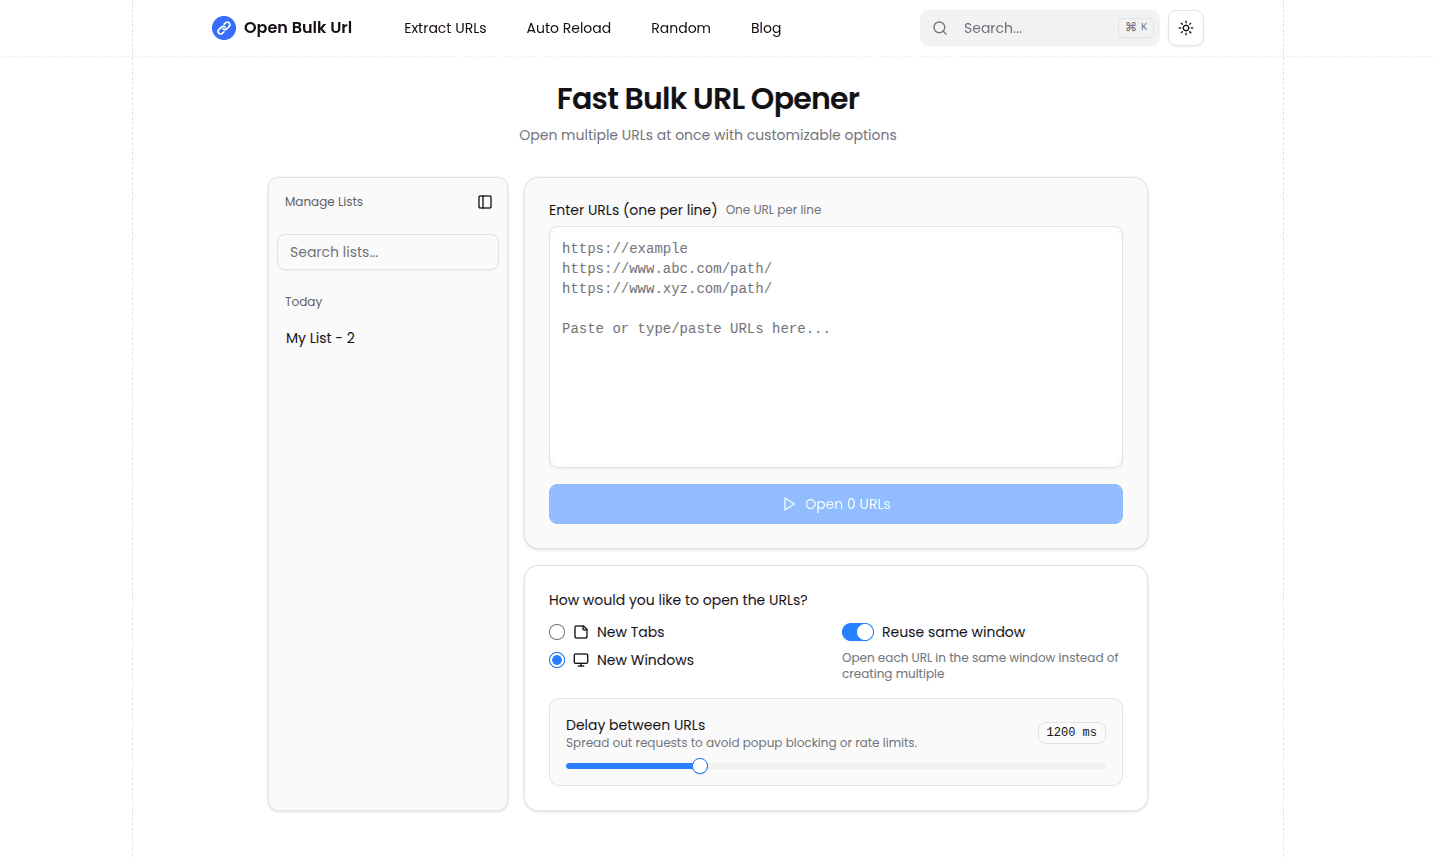Viewport: 1435px width, 858px height.
Task: Select the New Windows radio option
Action: (557, 659)
